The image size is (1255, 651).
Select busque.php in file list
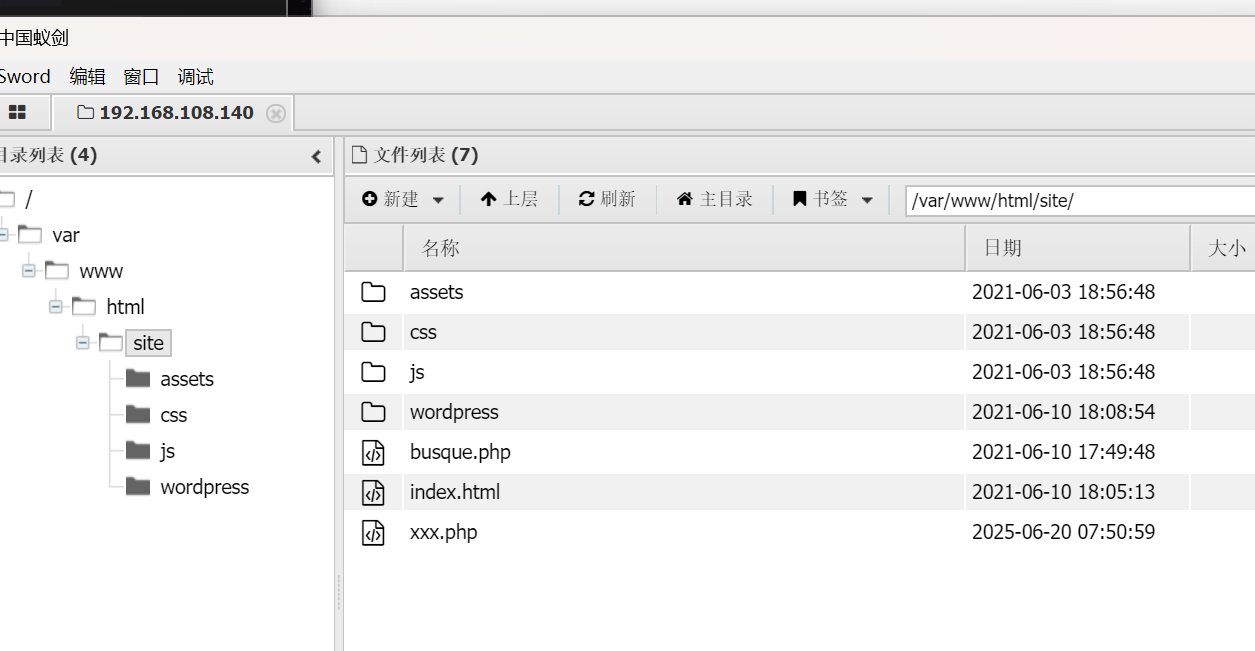[x=460, y=452]
